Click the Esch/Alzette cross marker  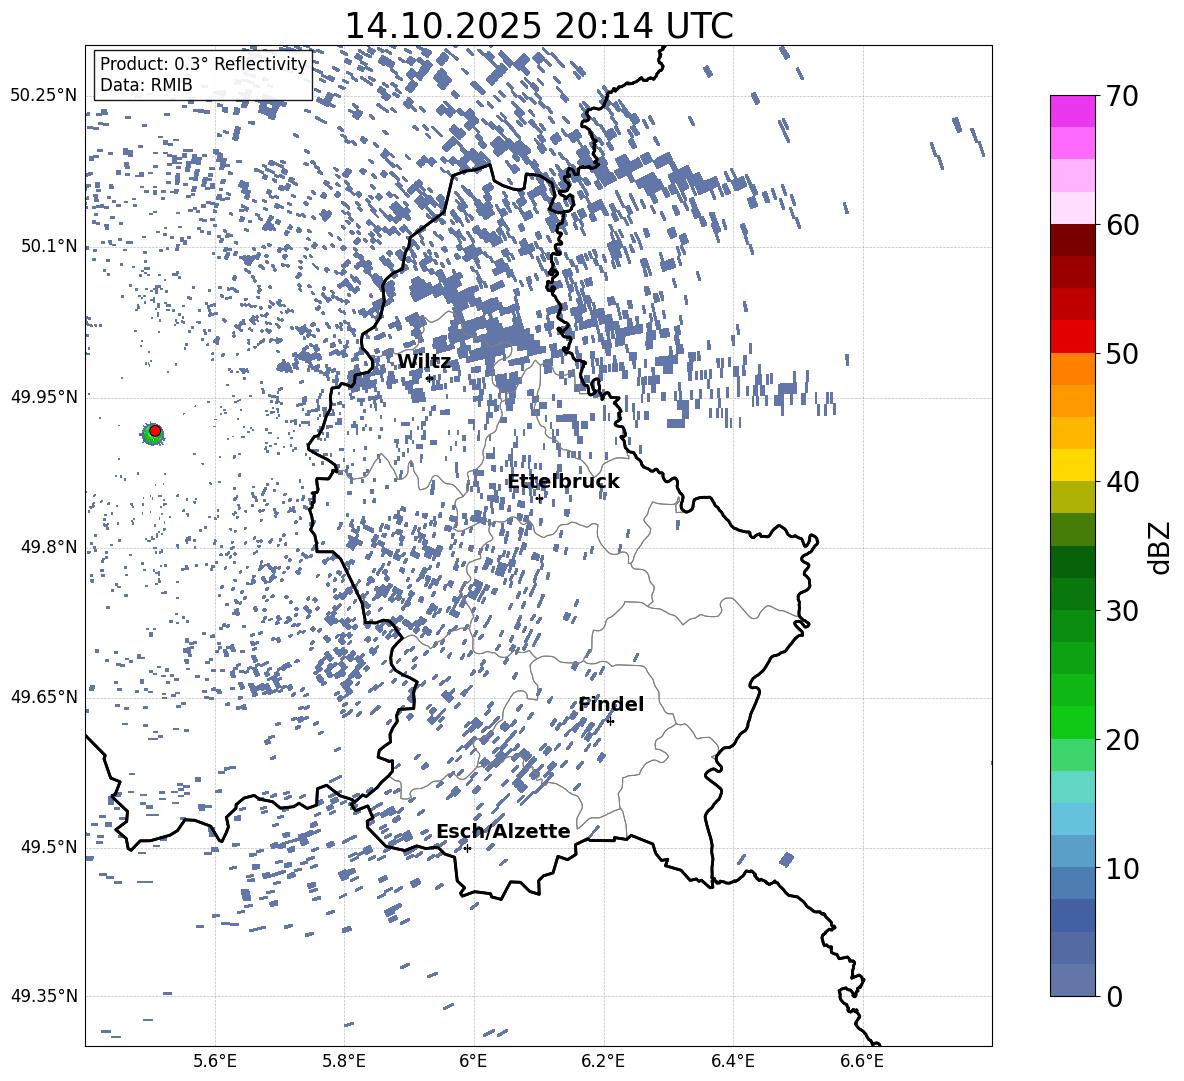[467, 848]
